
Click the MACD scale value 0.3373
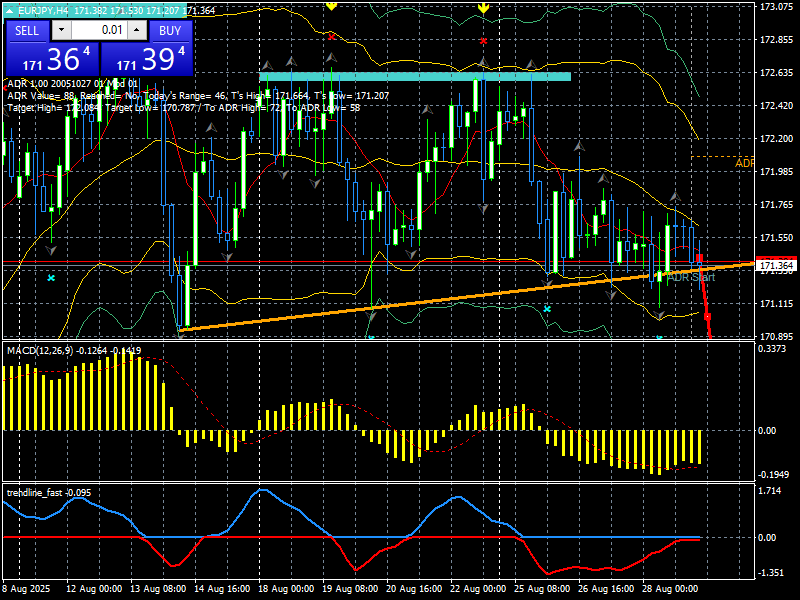click(x=773, y=349)
